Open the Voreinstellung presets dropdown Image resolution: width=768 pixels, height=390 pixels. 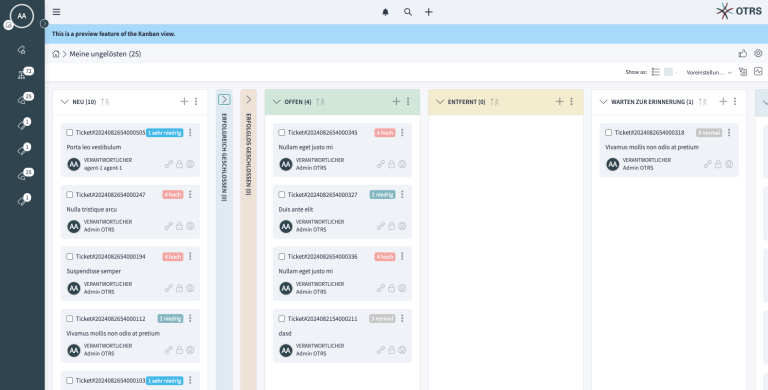(709, 73)
